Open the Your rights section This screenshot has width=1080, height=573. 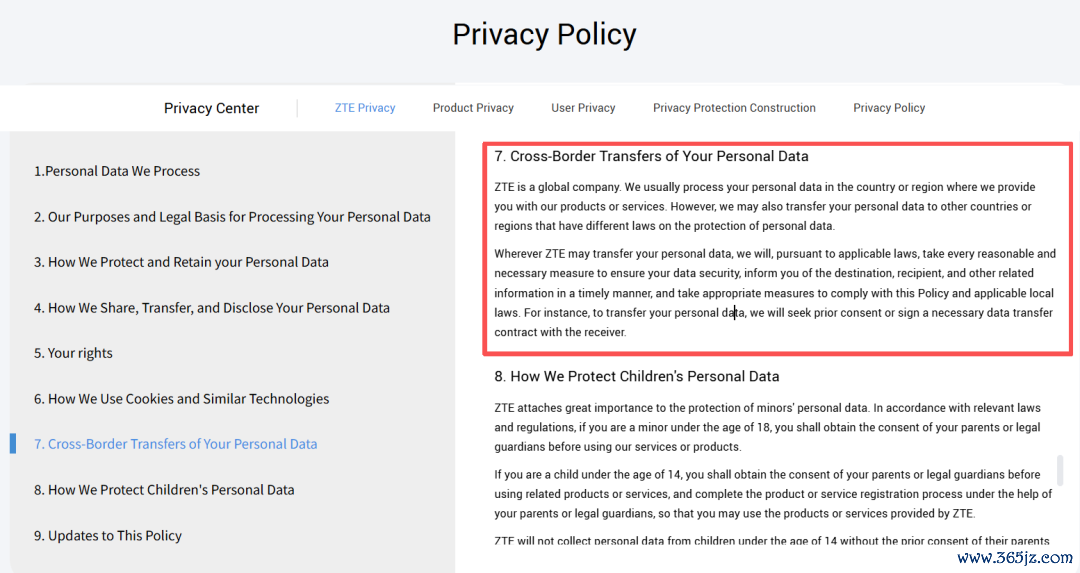pyautogui.click(x=73, y=353)
